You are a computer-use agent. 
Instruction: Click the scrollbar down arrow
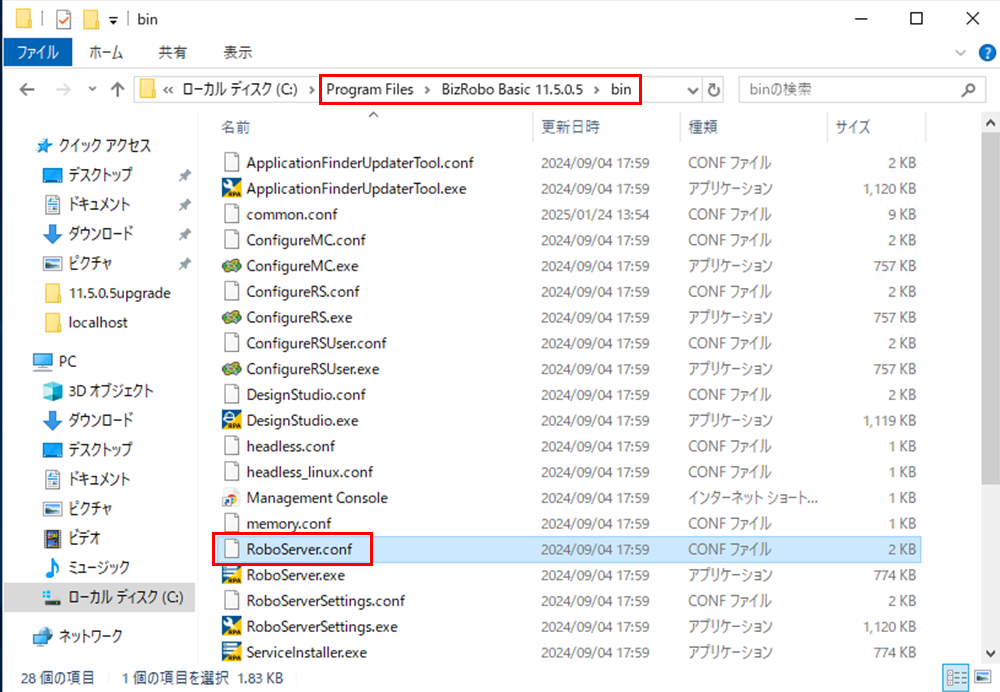[990, 653]
